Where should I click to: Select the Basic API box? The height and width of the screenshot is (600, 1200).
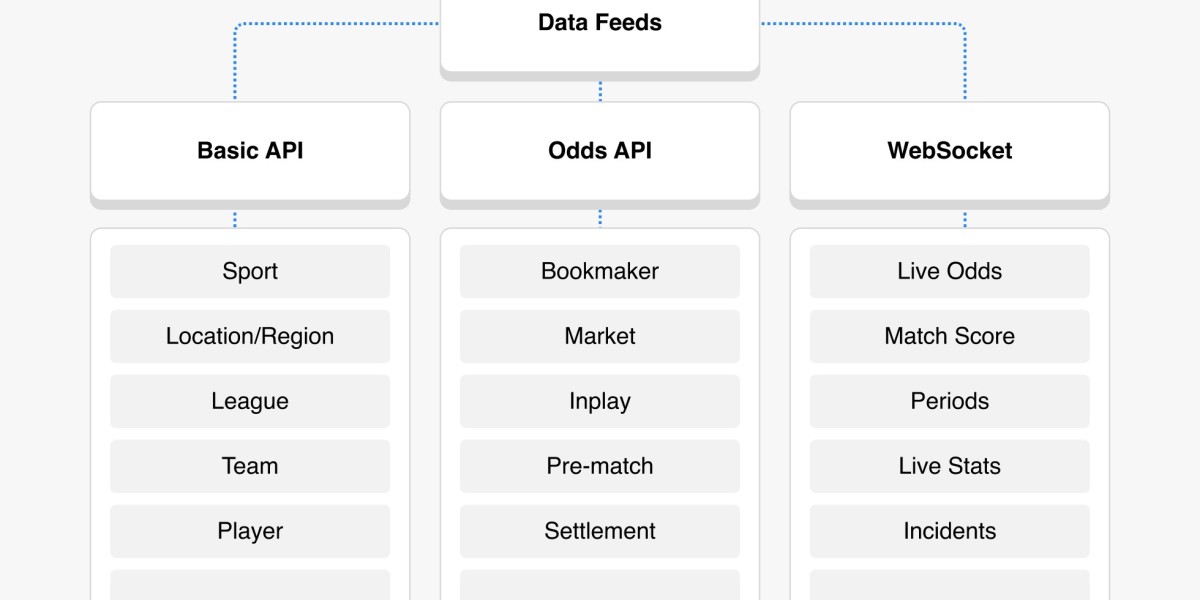point(250,150)
